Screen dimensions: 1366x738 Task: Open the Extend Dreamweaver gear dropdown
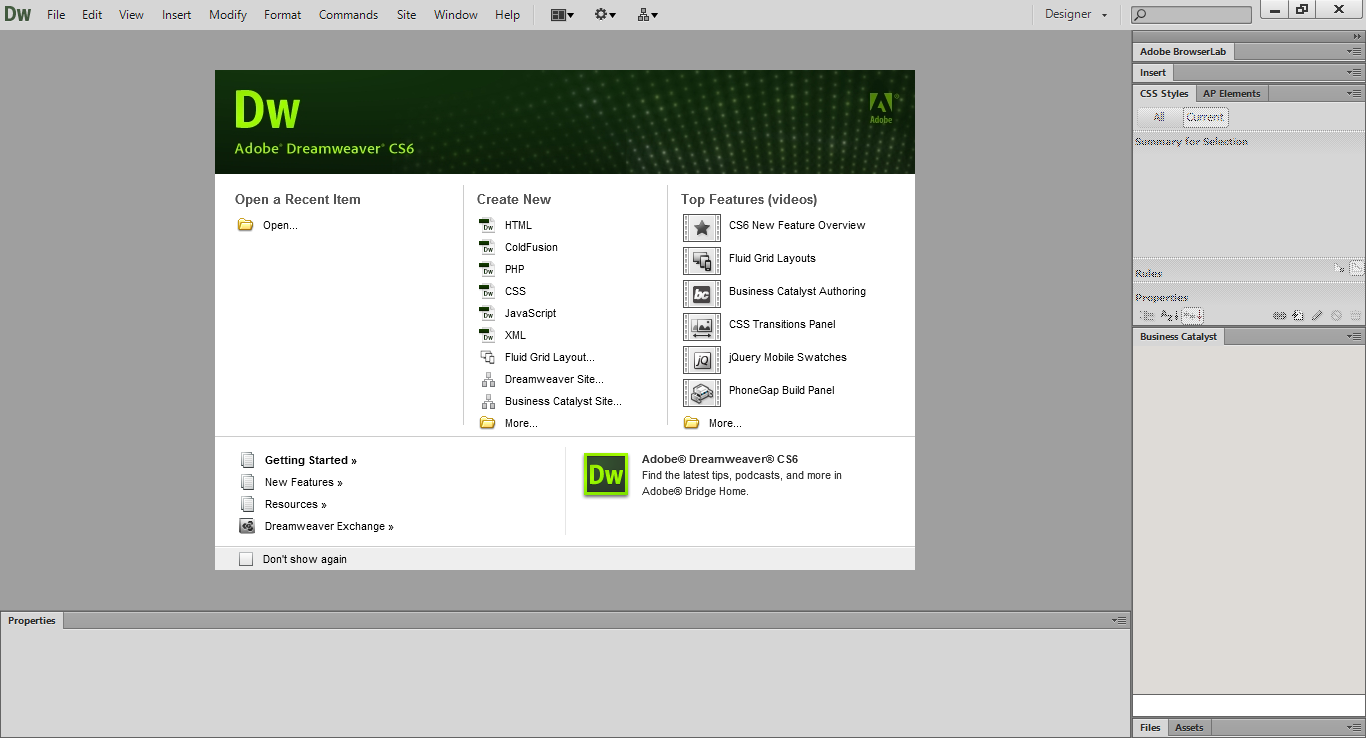click(605, 15)
